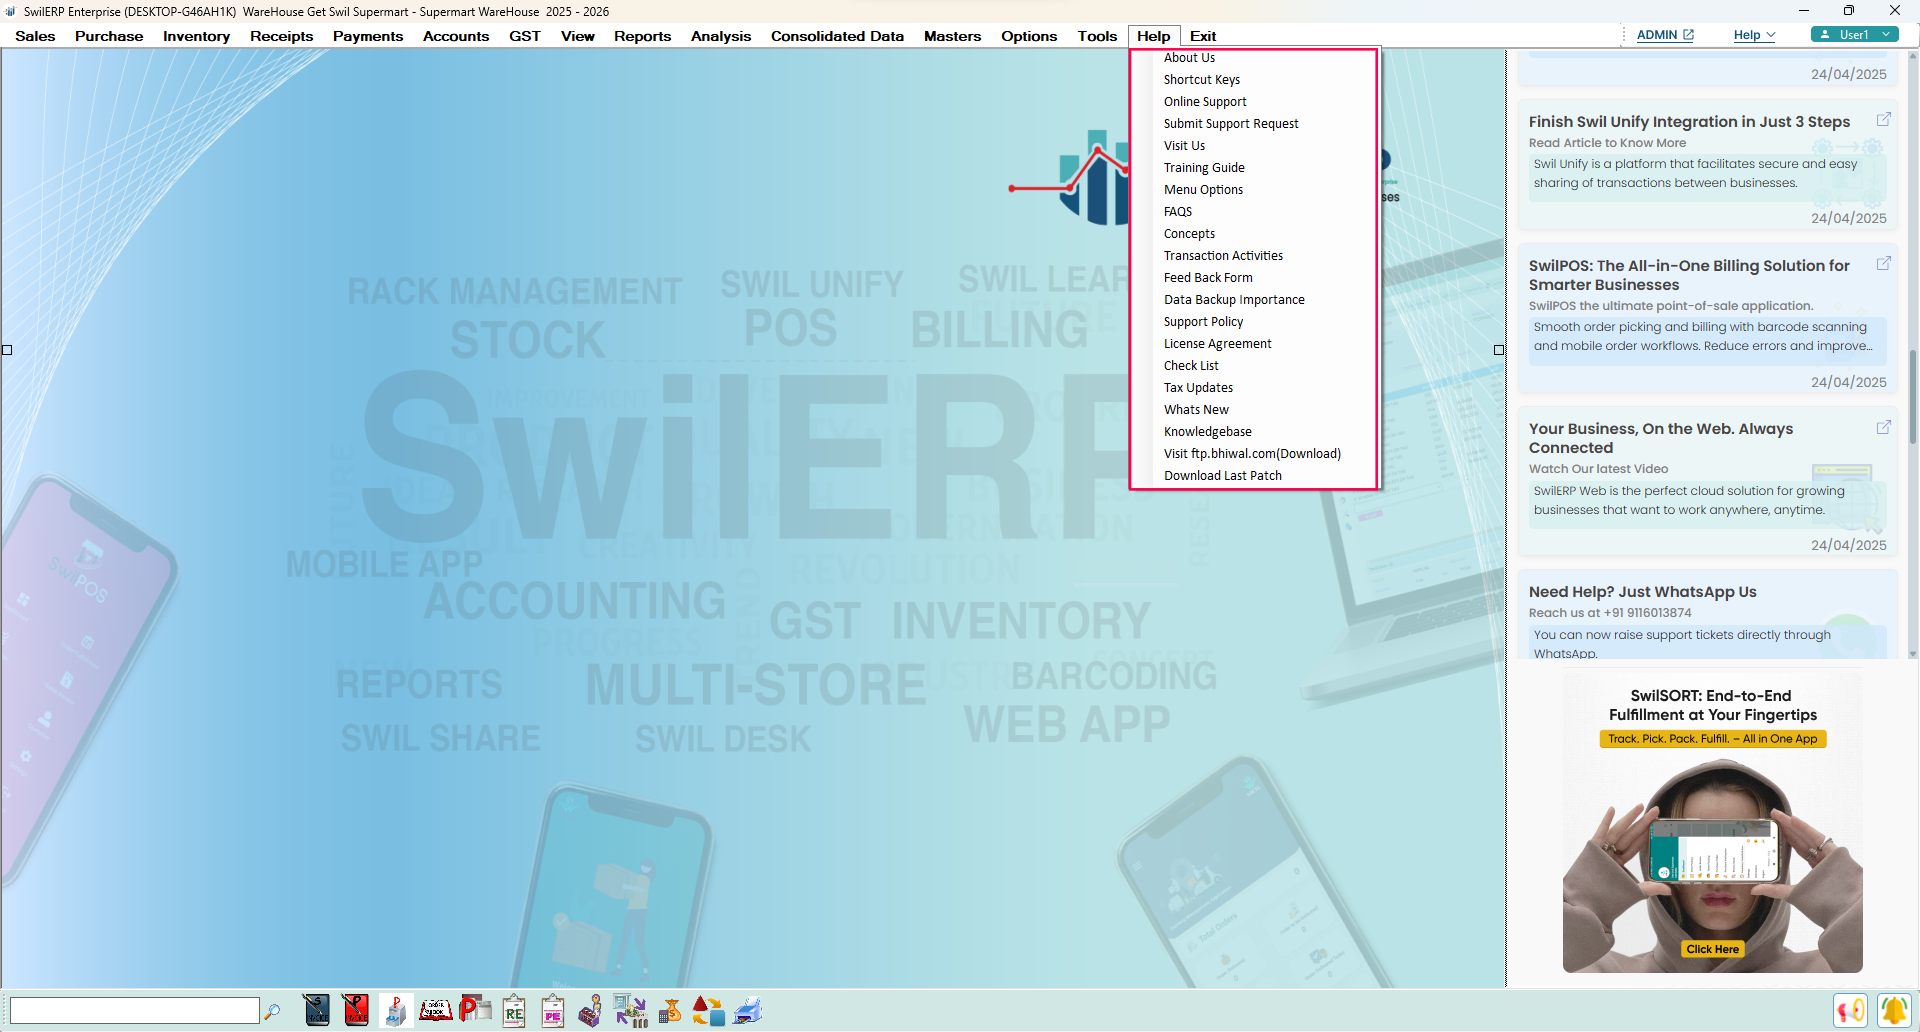Viewport: 1920px width, 1032px height.
Task: Click the blue printer icon in toolbar
Action: 748,1010
